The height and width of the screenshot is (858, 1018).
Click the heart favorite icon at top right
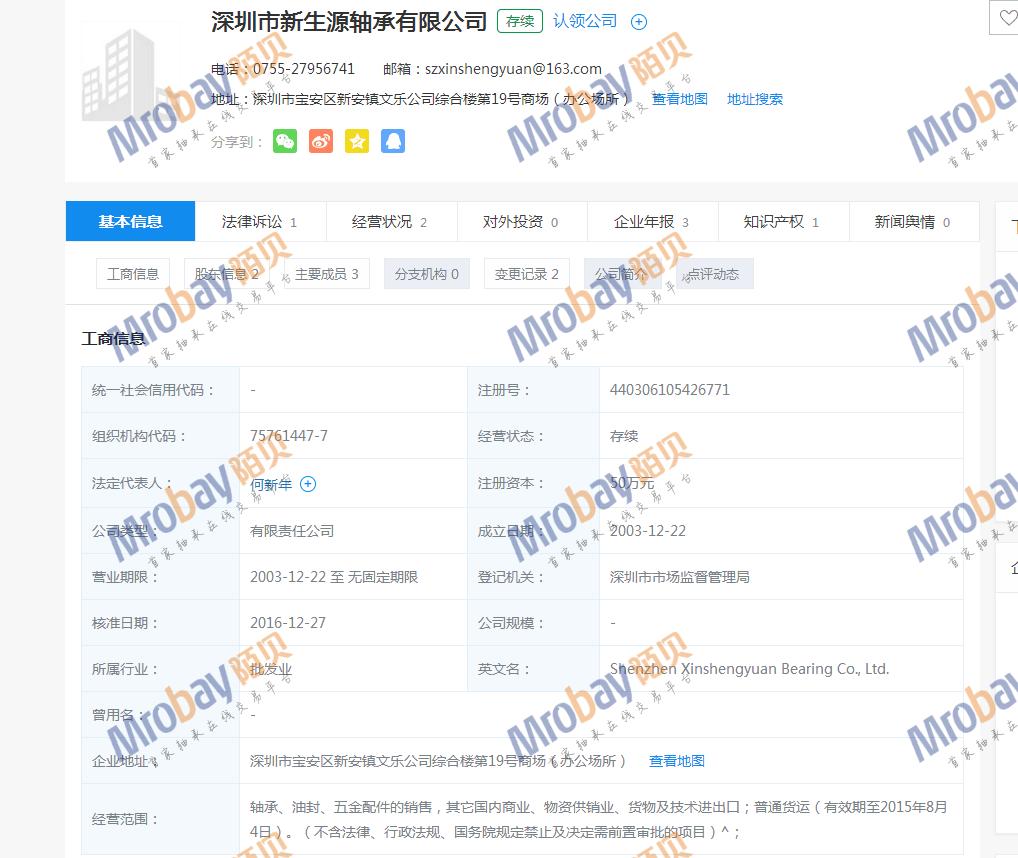pos(1005,19)
